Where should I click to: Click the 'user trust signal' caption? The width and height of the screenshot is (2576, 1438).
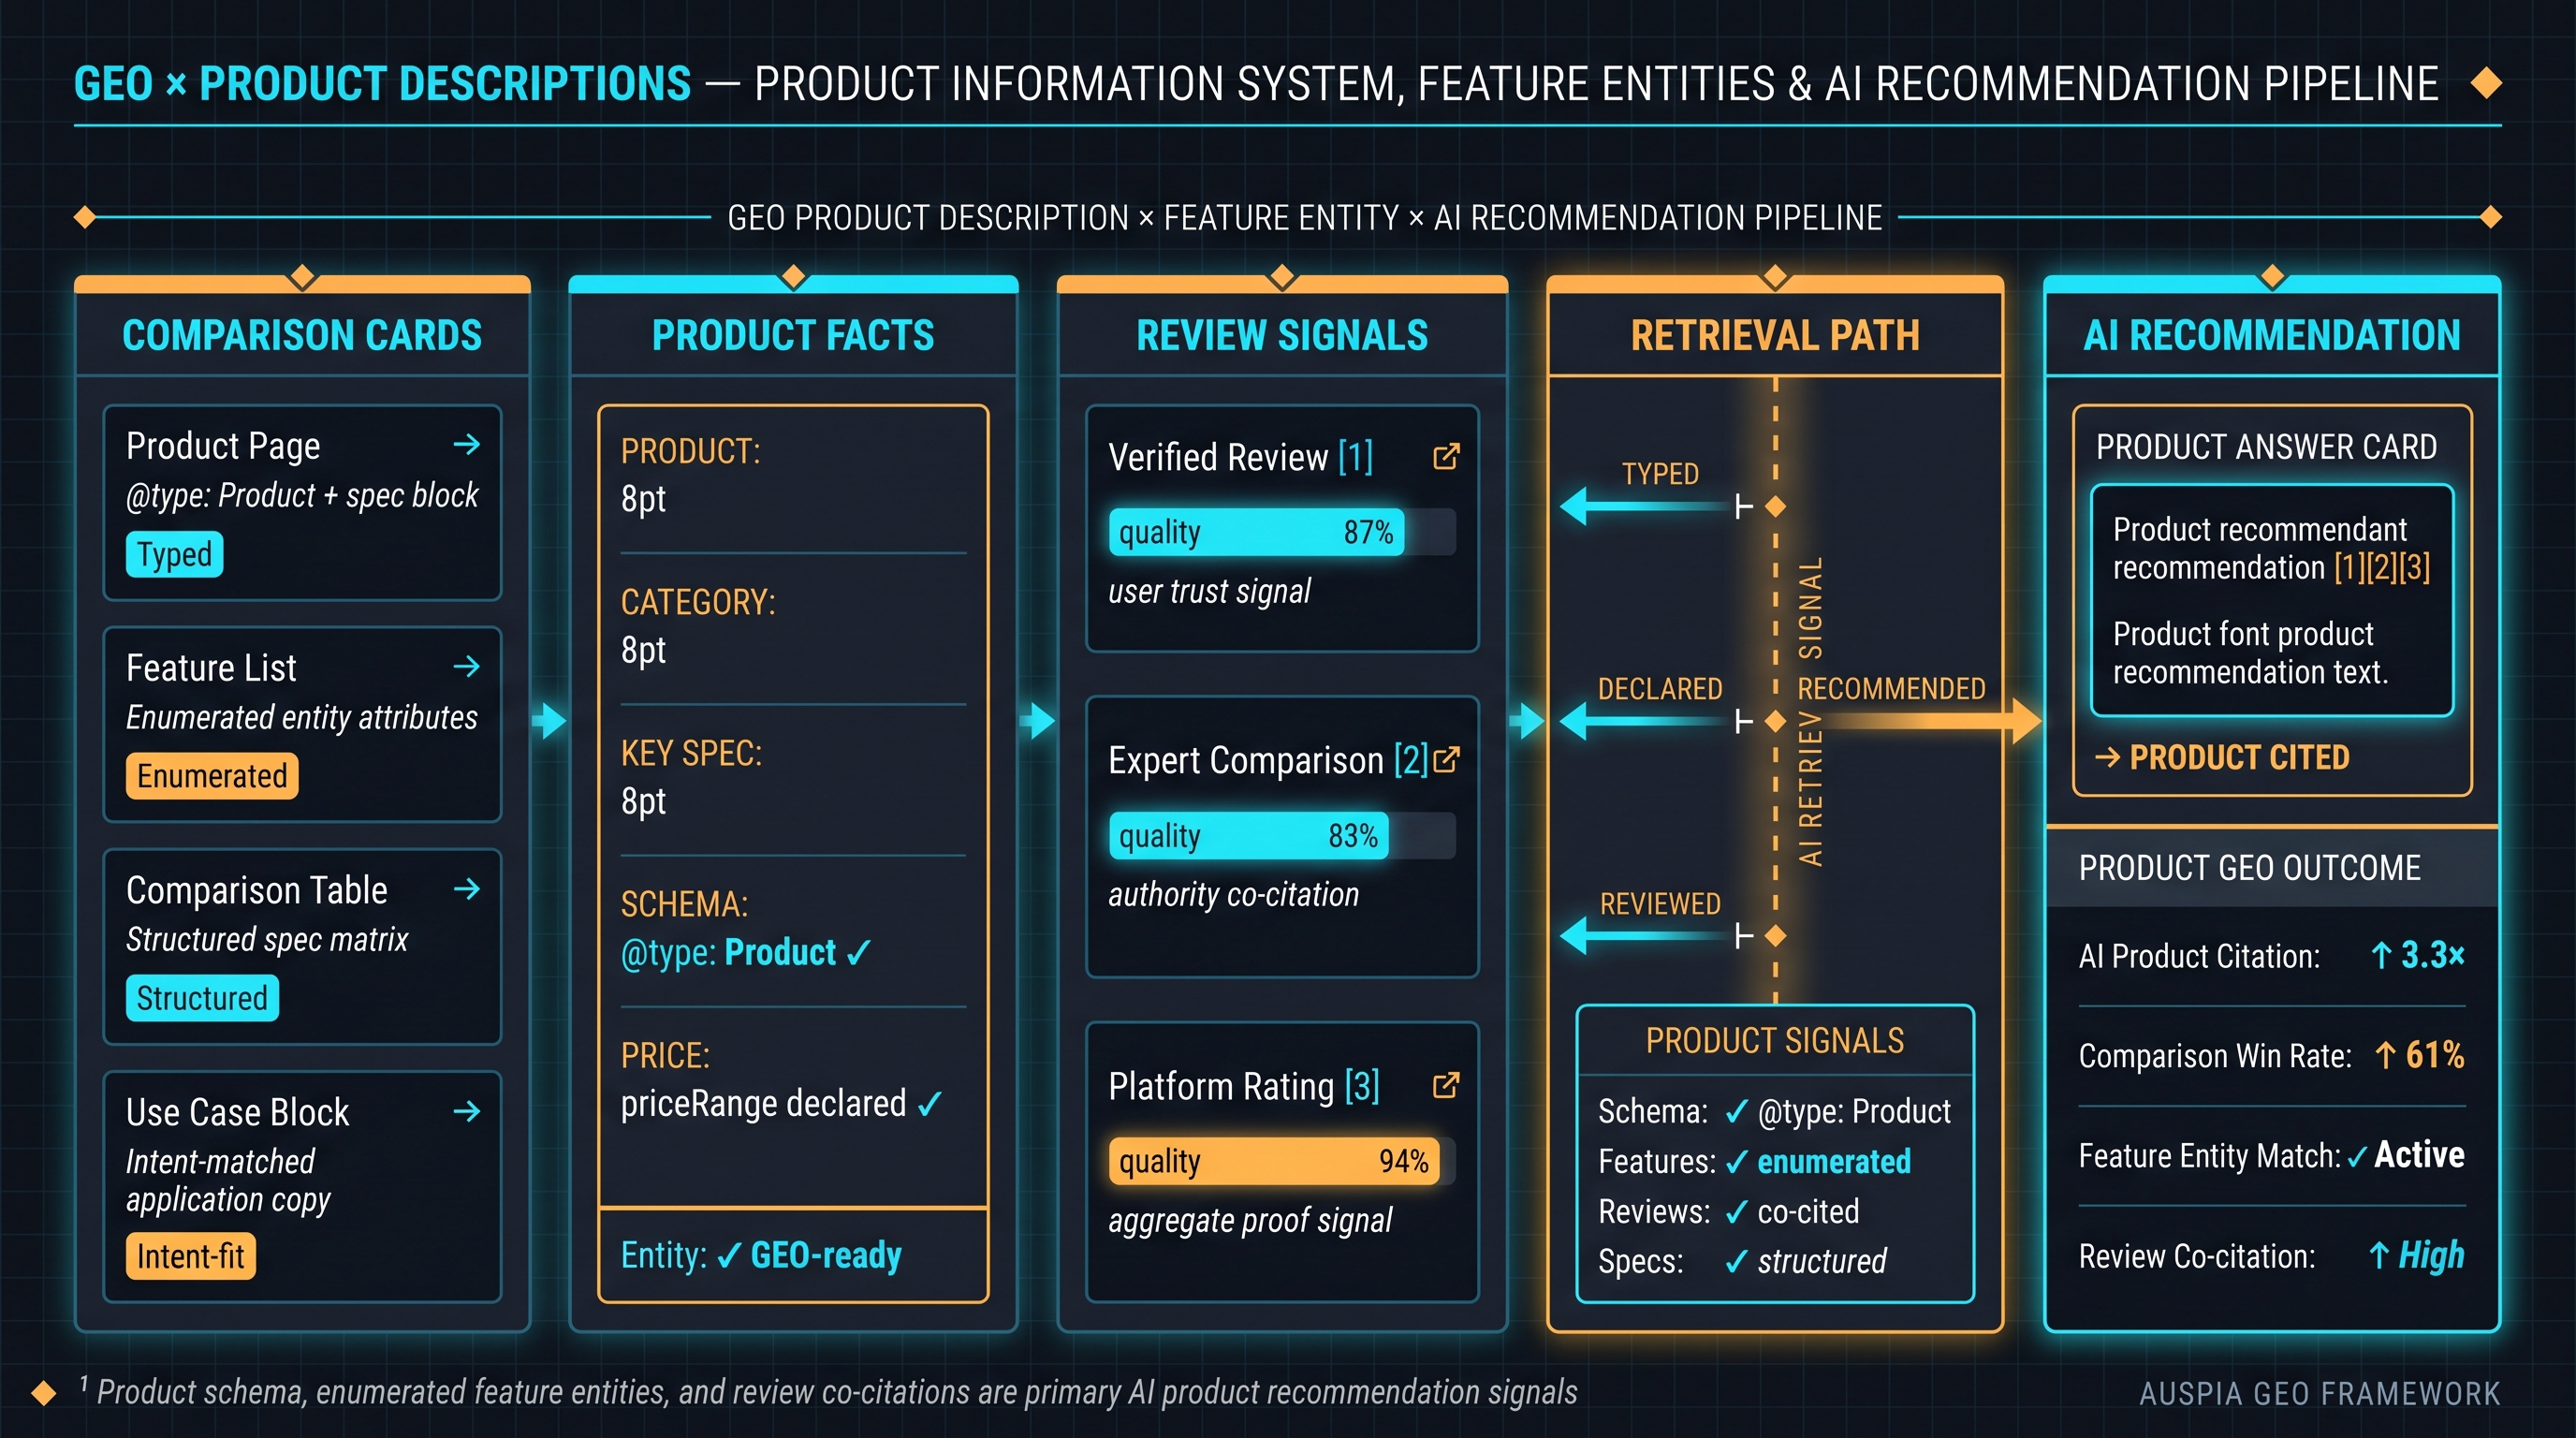pyautogui.click(x=1209, y=591)
